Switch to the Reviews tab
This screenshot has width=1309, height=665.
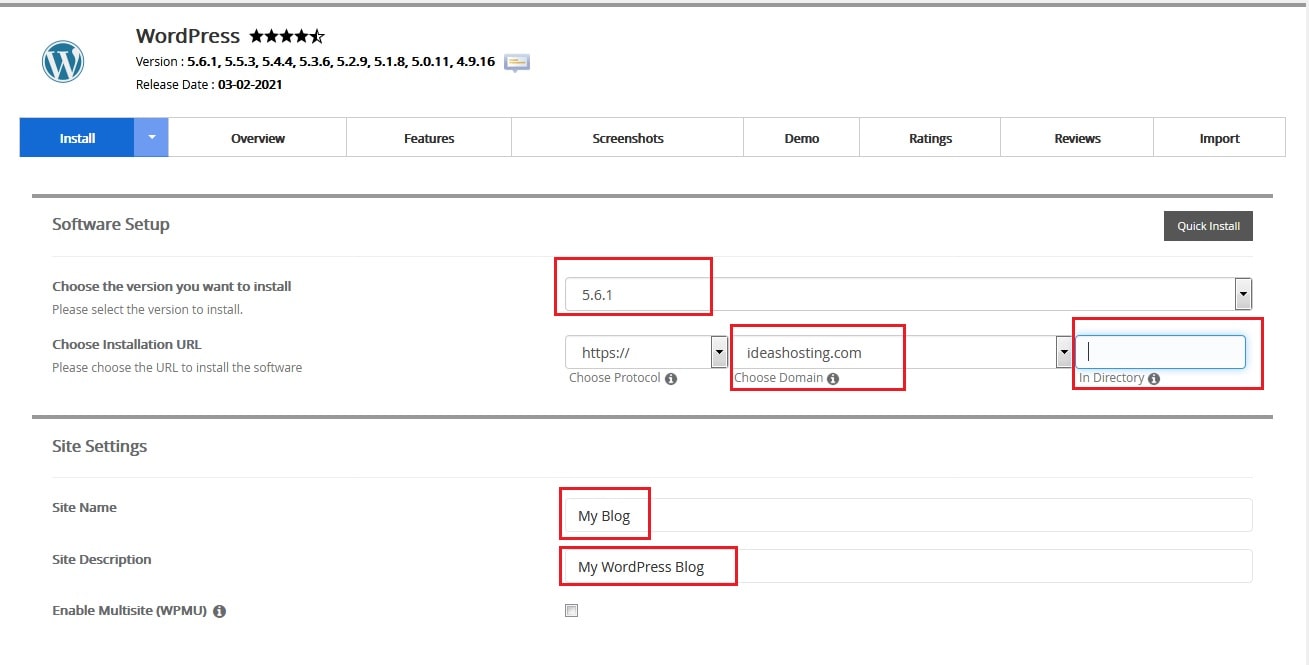pyautogui.click(x=1076, y=137)
